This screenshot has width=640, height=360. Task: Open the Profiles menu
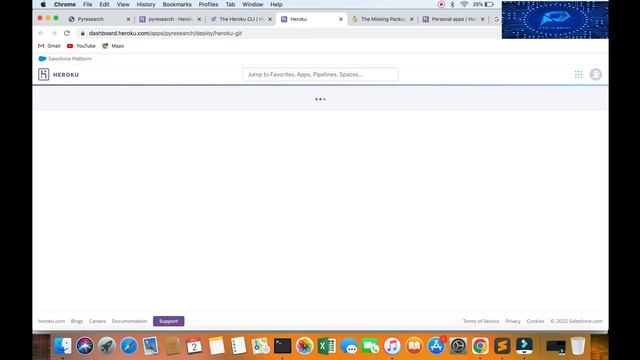(208, 4)
